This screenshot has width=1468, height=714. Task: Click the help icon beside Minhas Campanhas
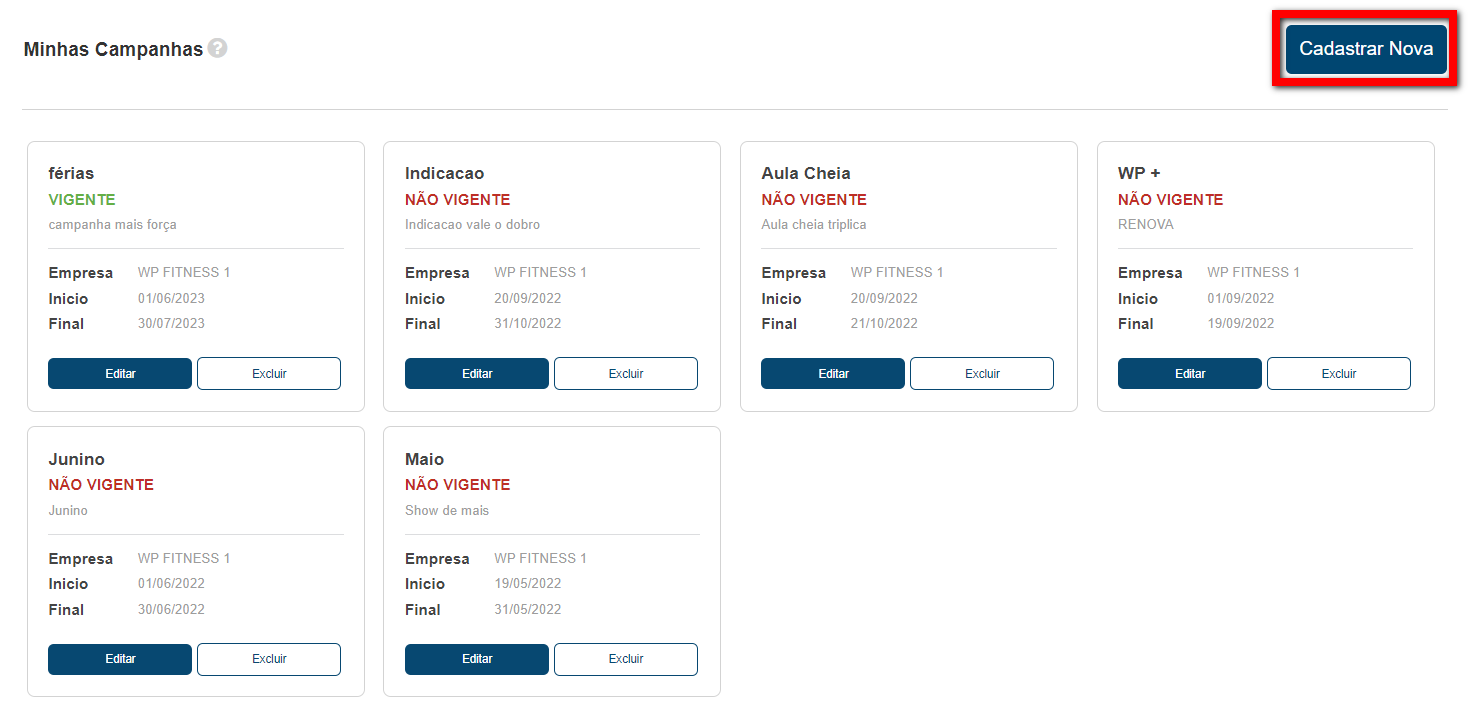[x=217, y=48]
